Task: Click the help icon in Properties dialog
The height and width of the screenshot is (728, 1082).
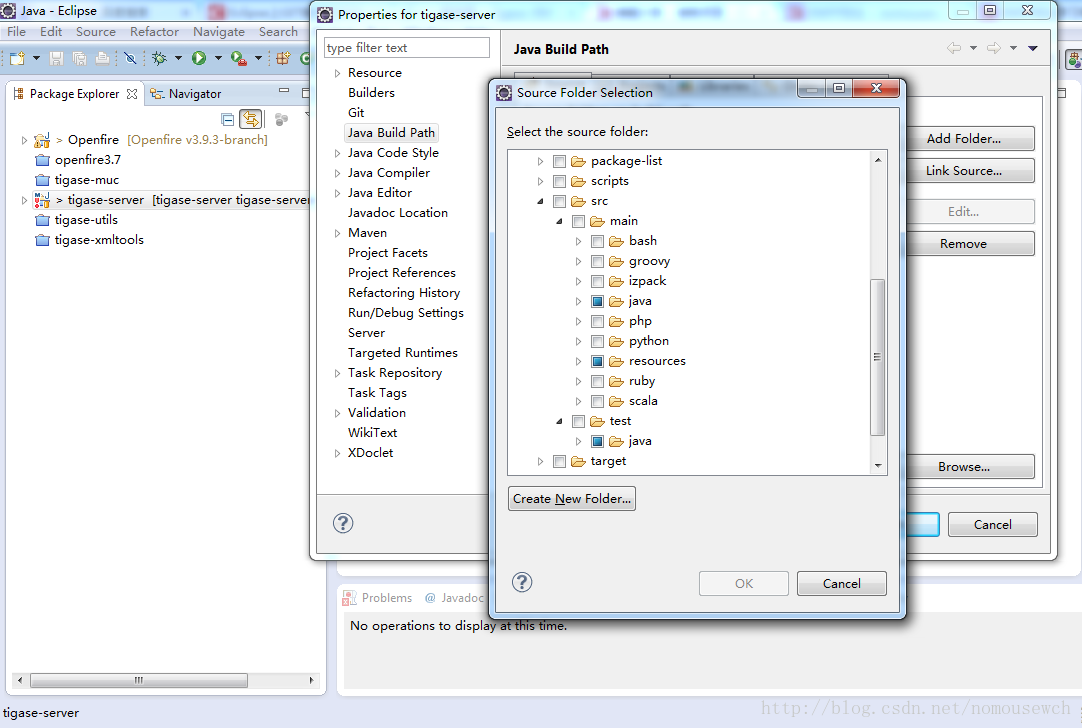Action: coord(343,523)
